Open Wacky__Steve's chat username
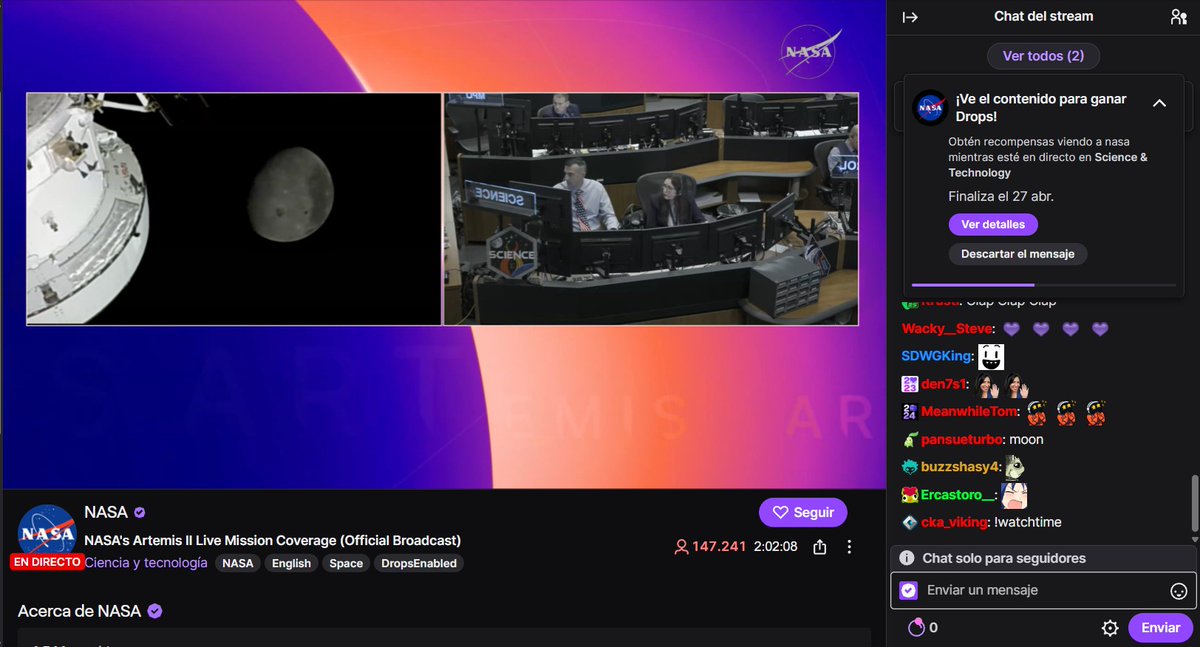 [x=947, y=329]
